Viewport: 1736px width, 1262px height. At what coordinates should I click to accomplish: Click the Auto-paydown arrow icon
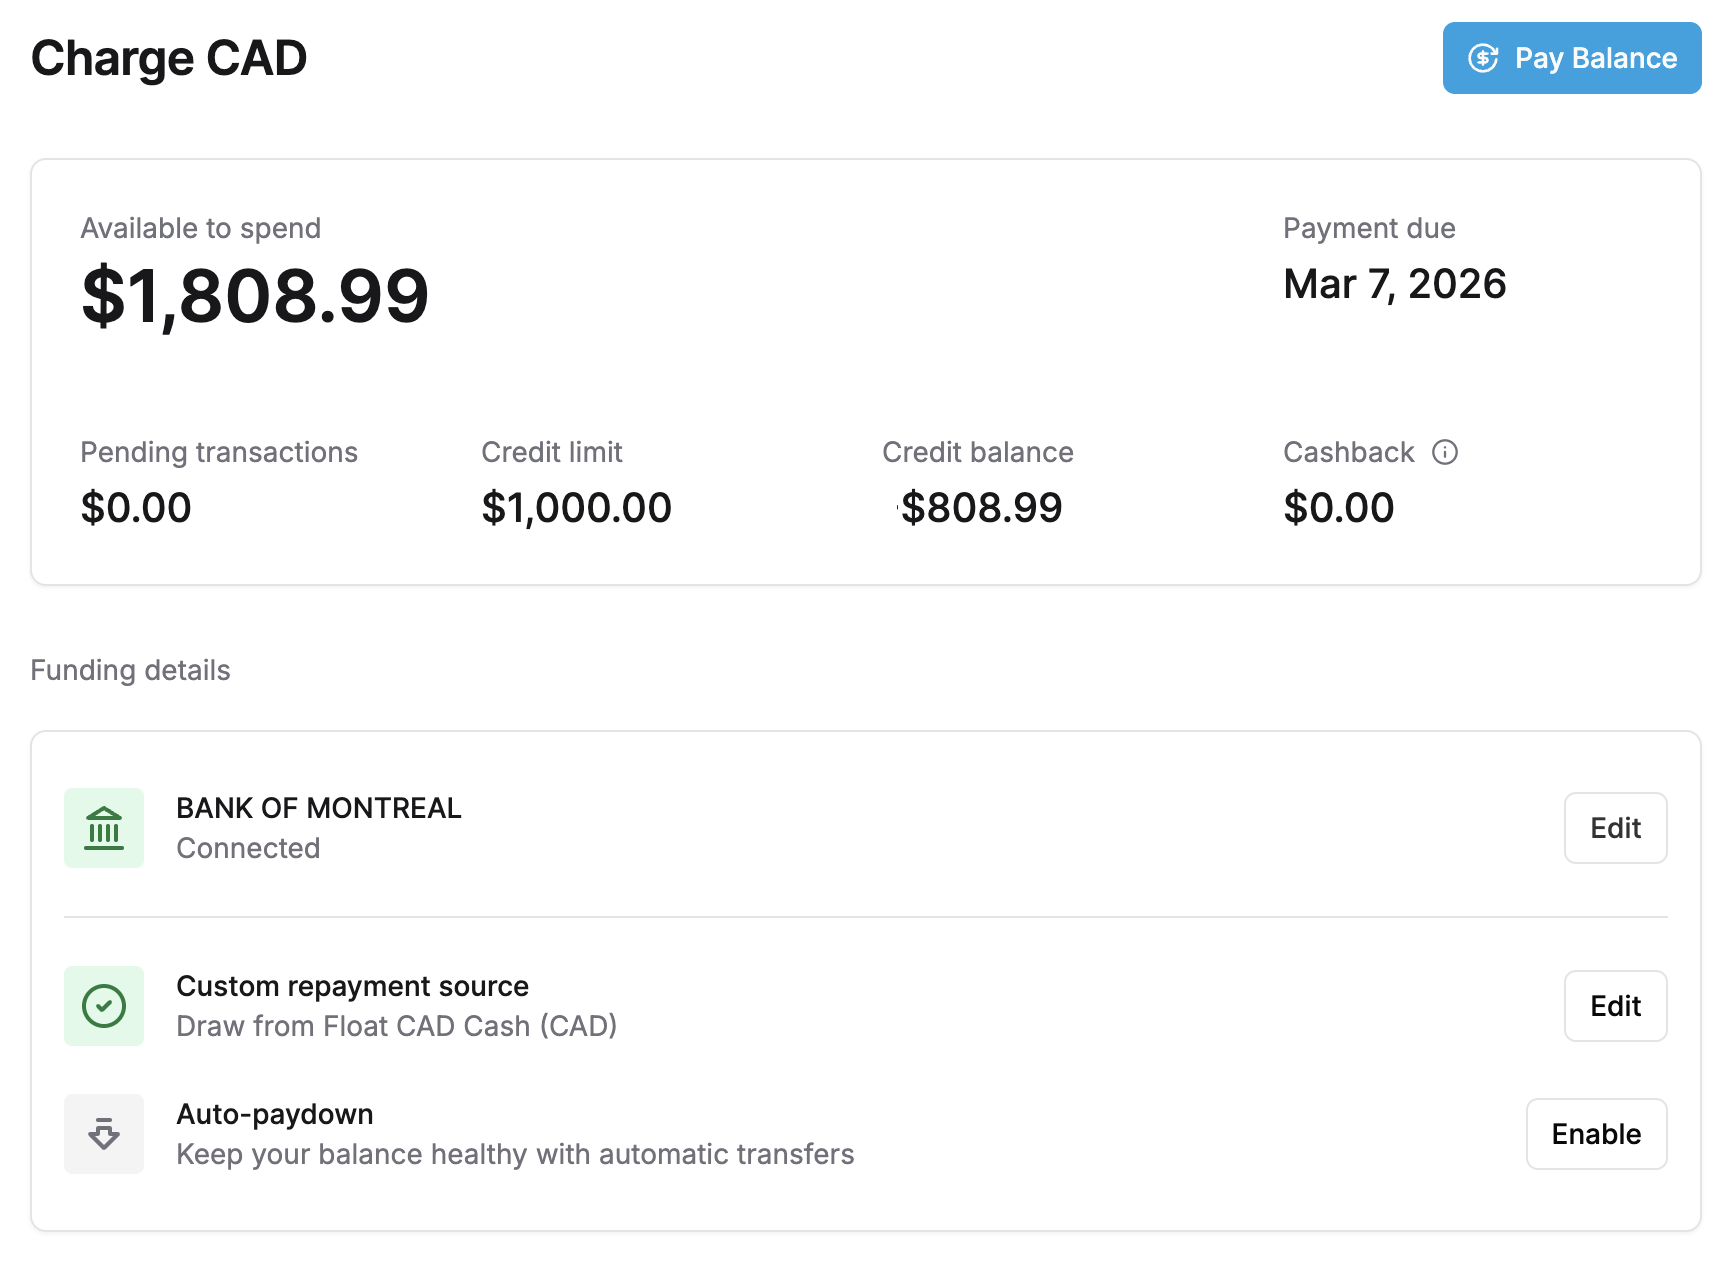coord(104,1134)
